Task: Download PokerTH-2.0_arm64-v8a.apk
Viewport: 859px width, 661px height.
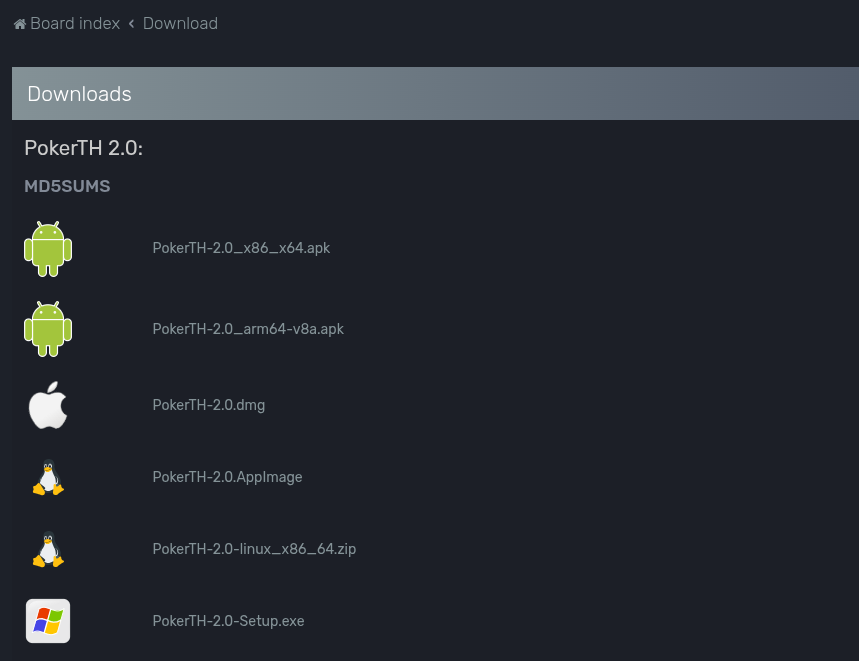Action: tap(248, 329)
